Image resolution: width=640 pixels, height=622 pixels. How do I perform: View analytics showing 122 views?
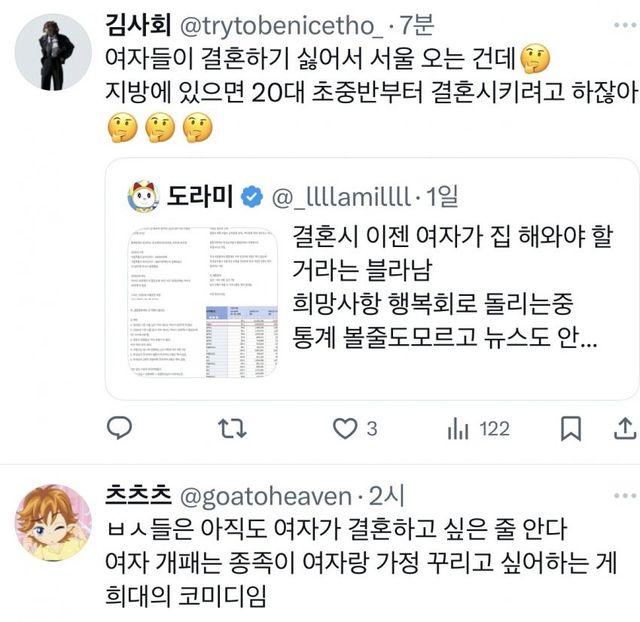[x=478, y=429]
